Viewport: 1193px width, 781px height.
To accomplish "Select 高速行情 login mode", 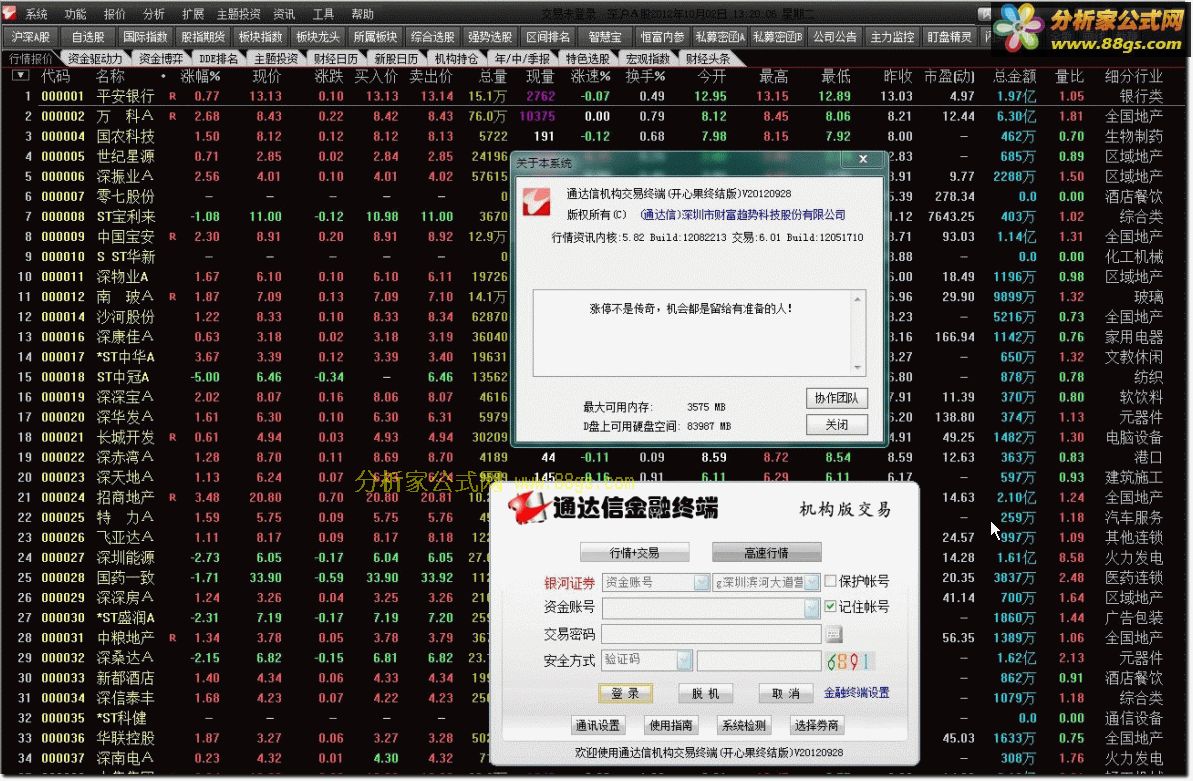I will pyautogui.click(x=766, y=553).
